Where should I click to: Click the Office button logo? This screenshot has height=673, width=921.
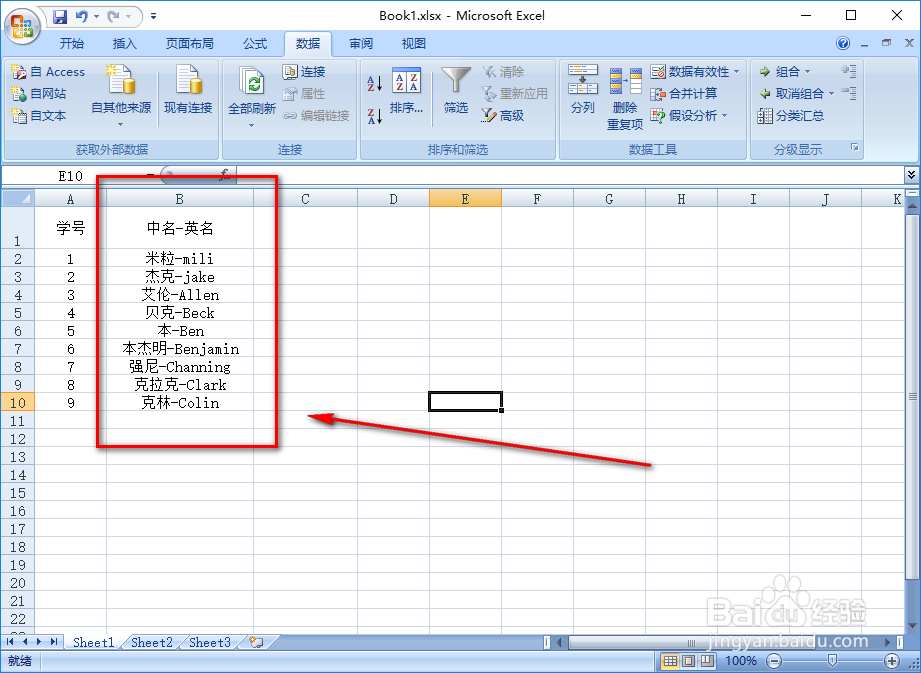(x=22, y=26)
